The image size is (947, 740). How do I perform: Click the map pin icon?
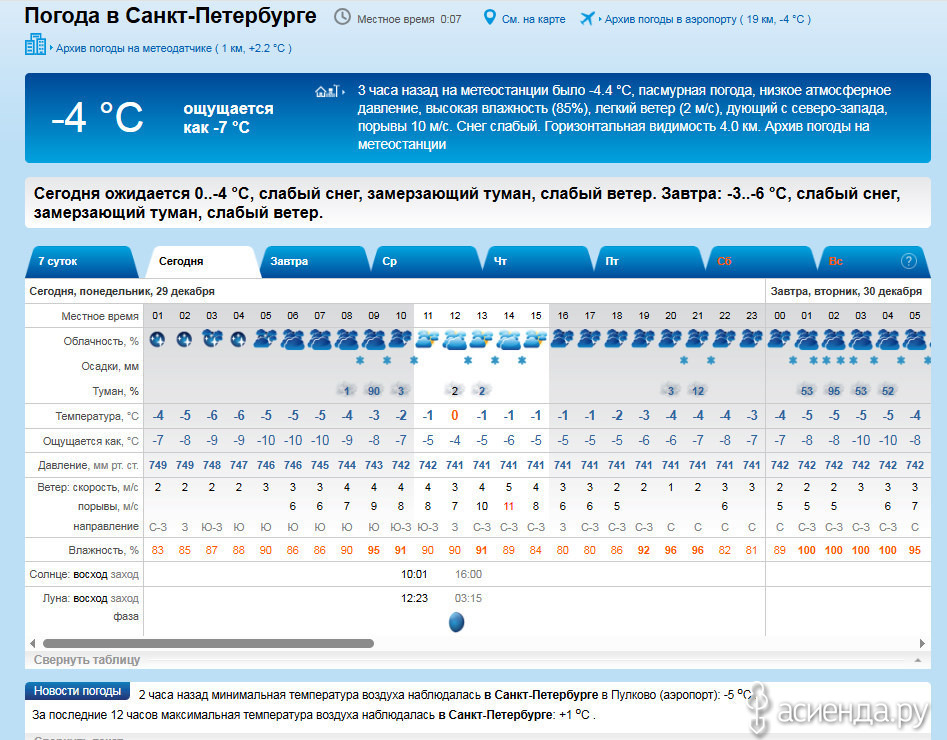pos(489,18)
